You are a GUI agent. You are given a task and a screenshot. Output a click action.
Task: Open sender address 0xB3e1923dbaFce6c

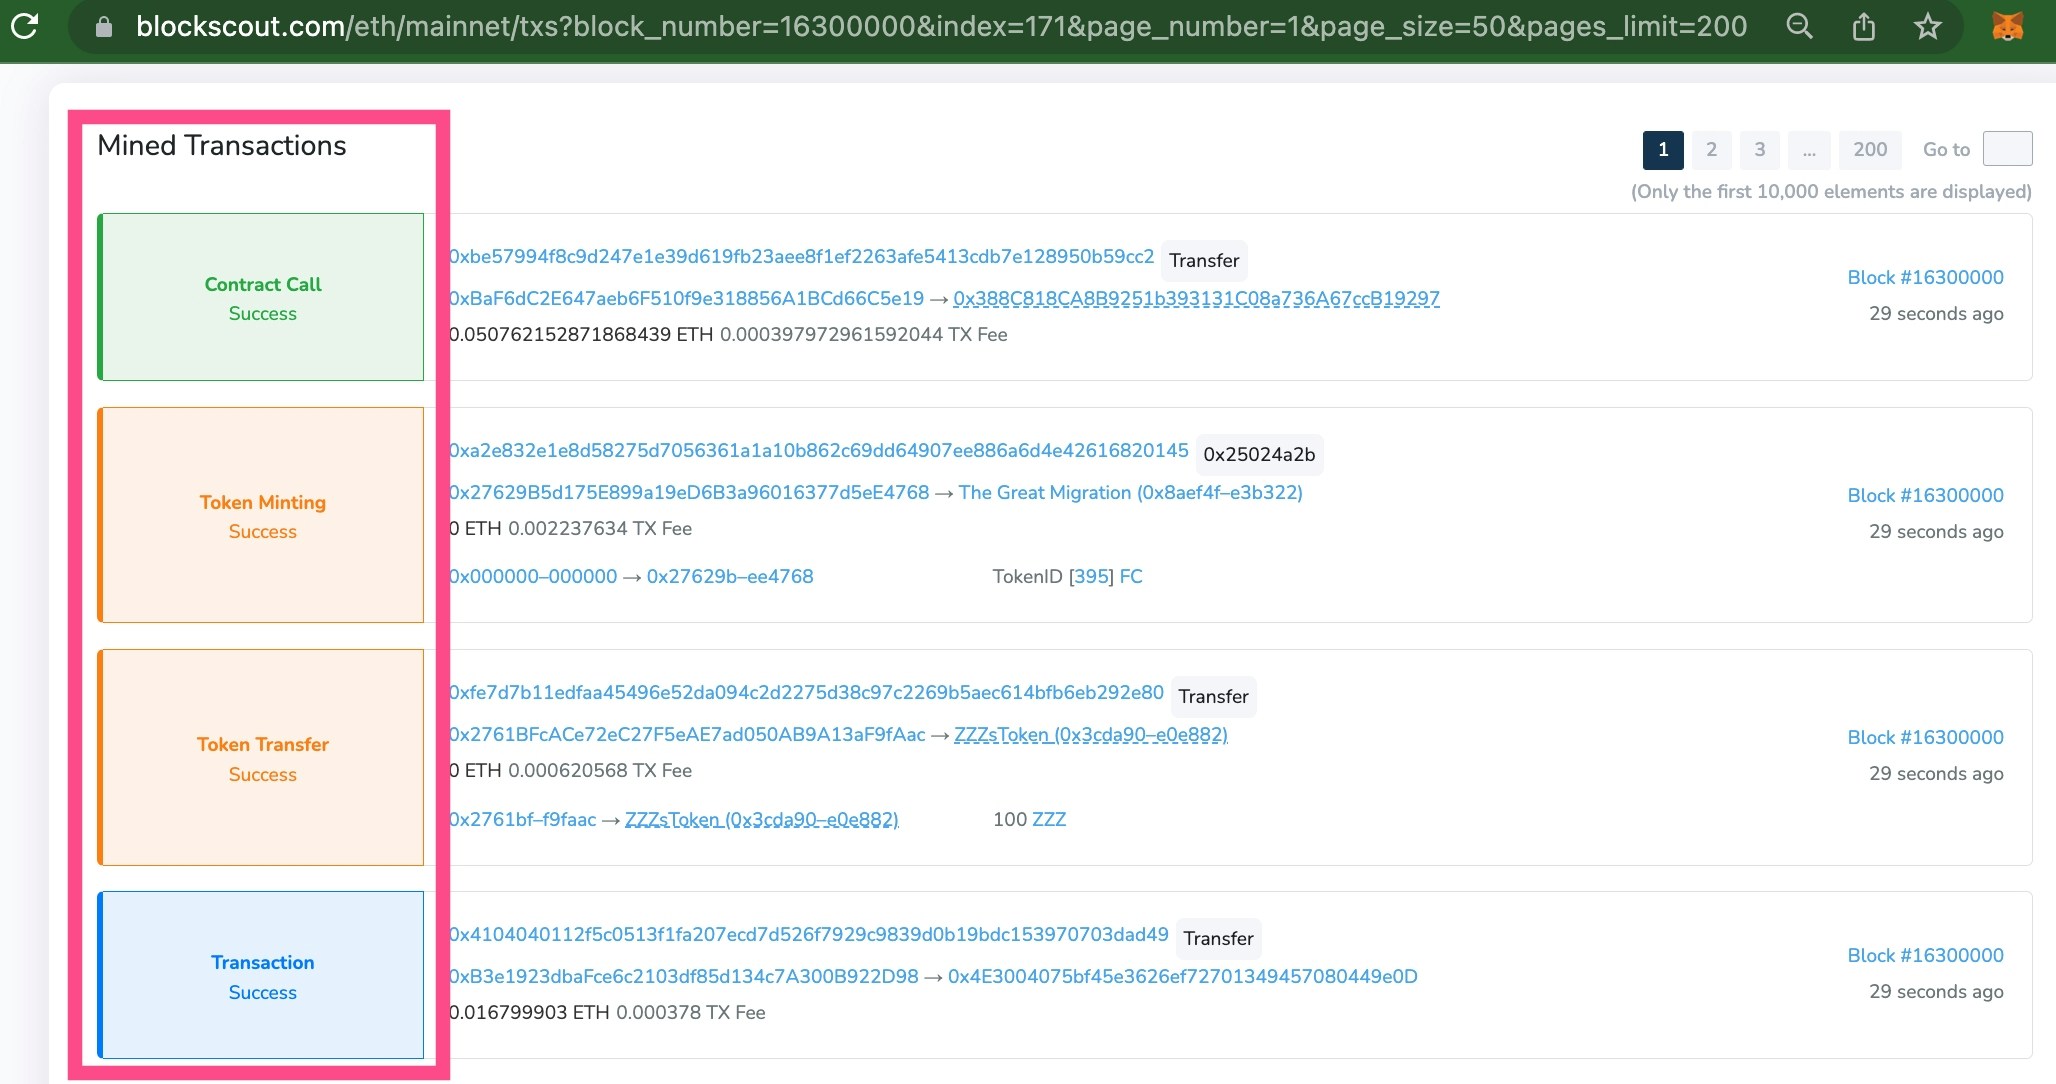point(684,977)
